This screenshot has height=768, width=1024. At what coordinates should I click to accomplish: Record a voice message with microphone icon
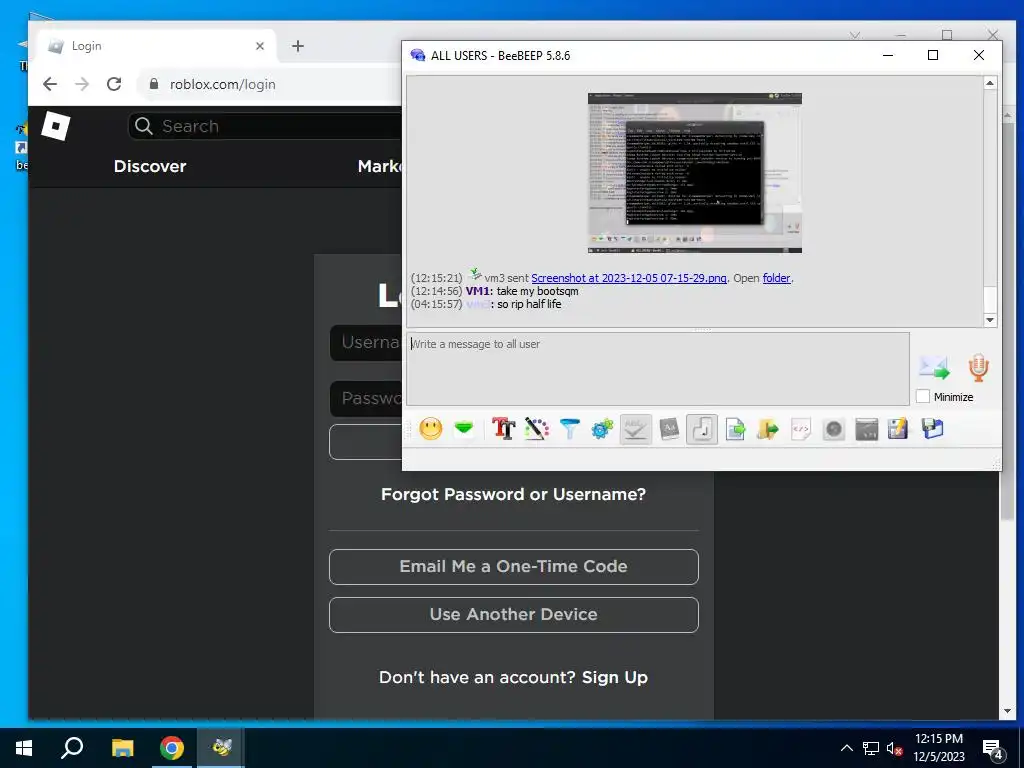click(x=978, y=368)
